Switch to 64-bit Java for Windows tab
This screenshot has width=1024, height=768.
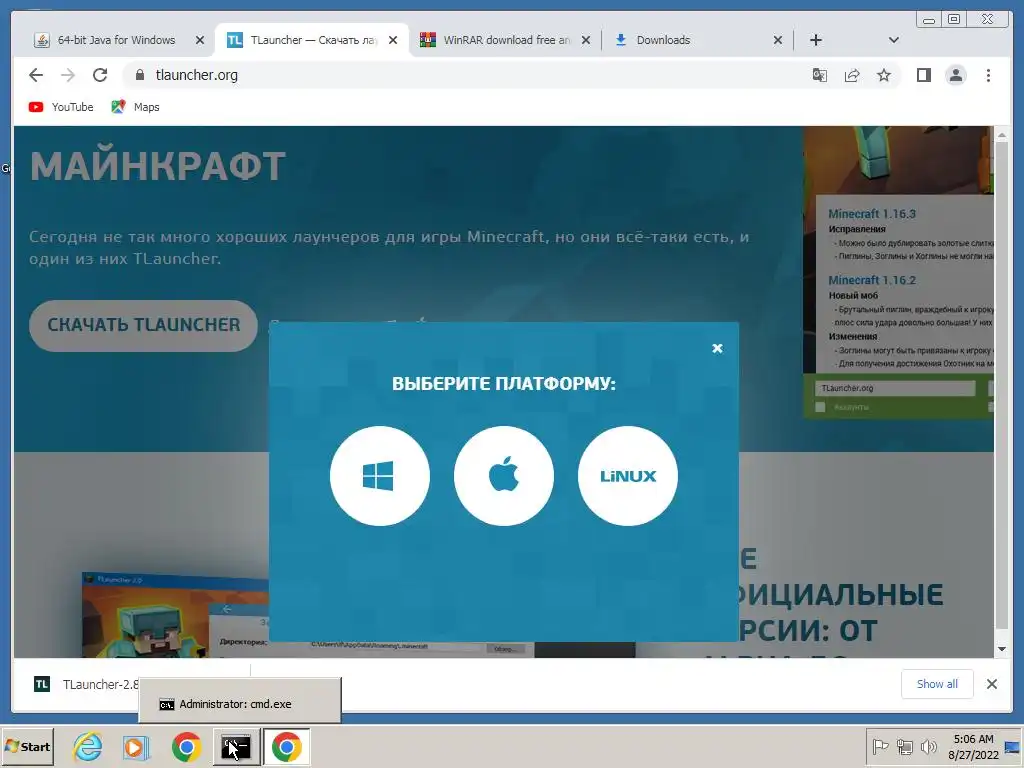[x=116, y=40]
